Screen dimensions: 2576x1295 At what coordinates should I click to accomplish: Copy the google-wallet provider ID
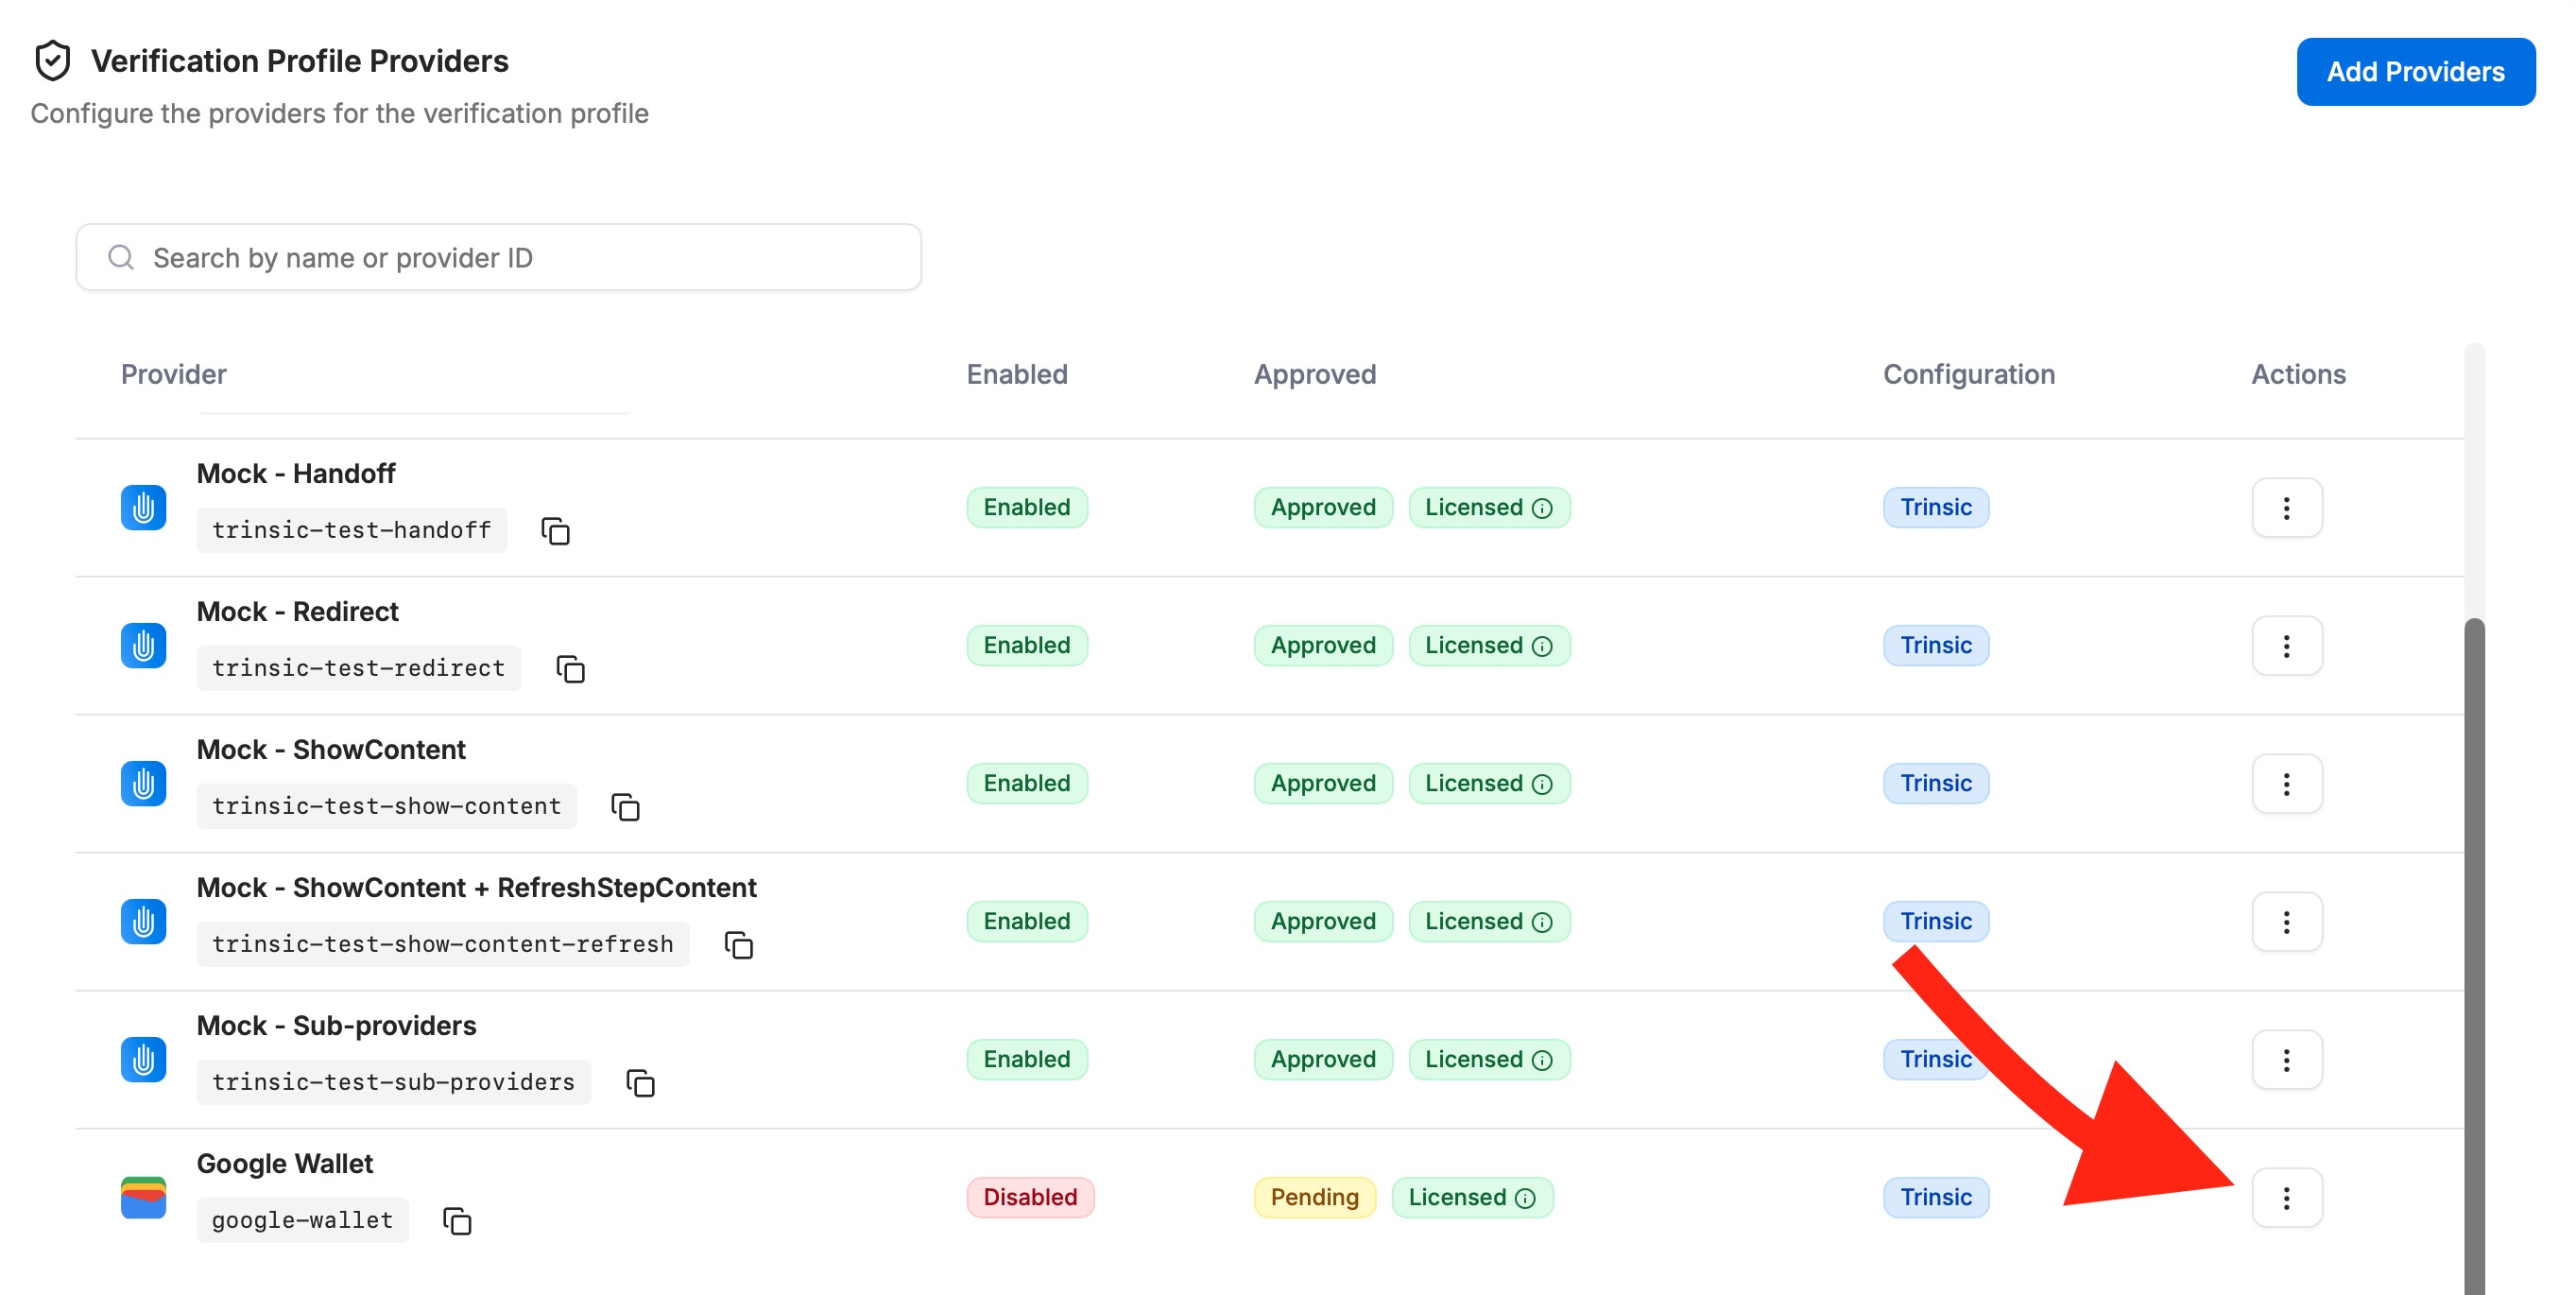click(x=457, y=1221)
